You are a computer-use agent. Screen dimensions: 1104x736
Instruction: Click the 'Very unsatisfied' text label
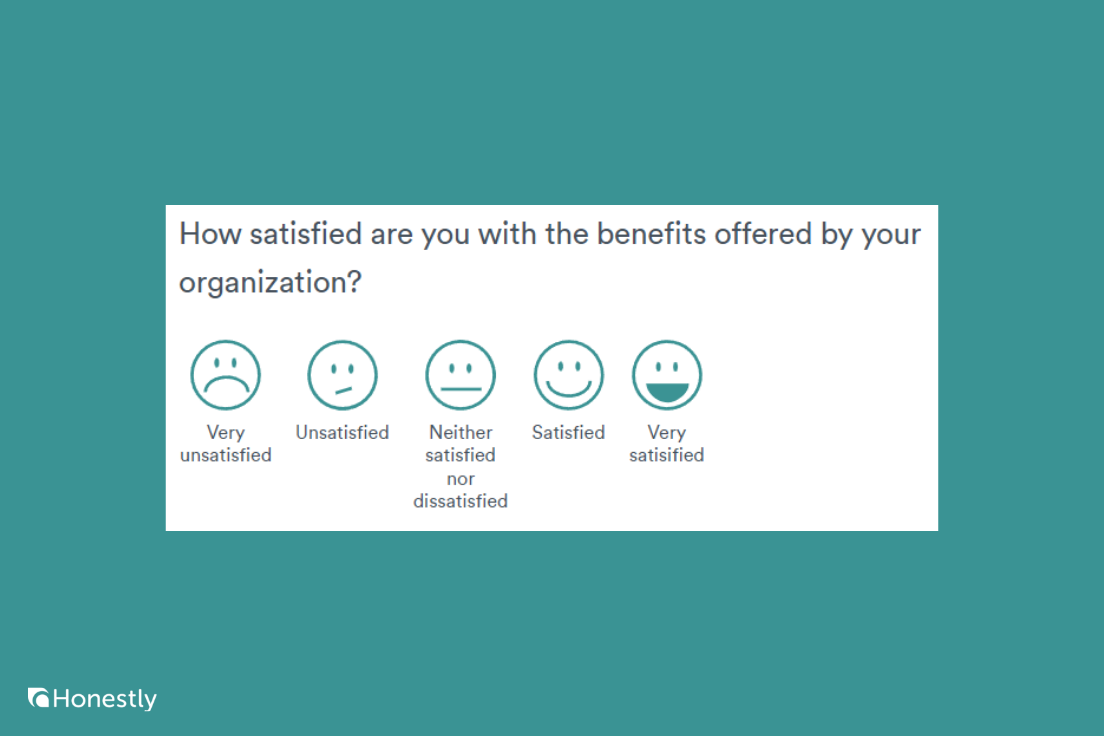pyautogui.click(x=225, y=443)
